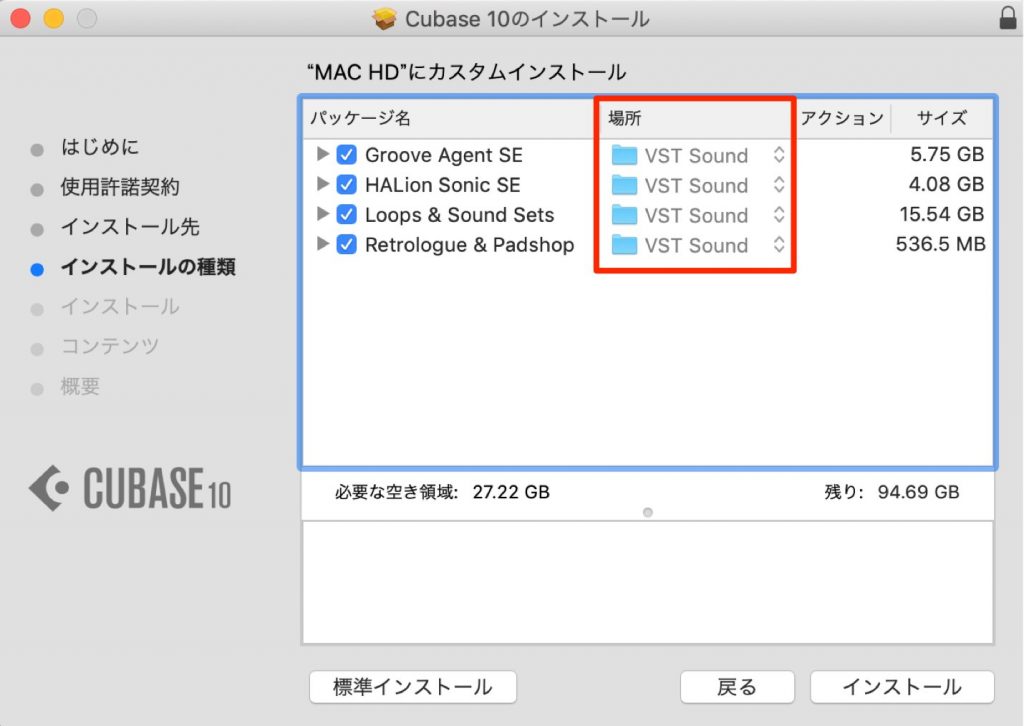Click the pane resize handle dot below the list
This screenshot has height=726, width=1024.
coord(647,512)
